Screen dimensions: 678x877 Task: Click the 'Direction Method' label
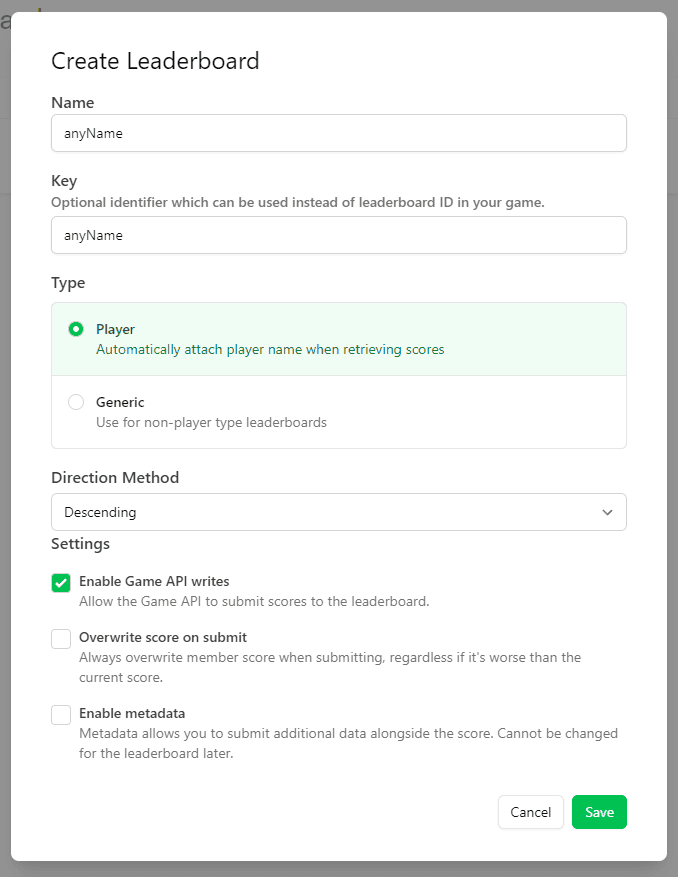(x=115, y=477)
